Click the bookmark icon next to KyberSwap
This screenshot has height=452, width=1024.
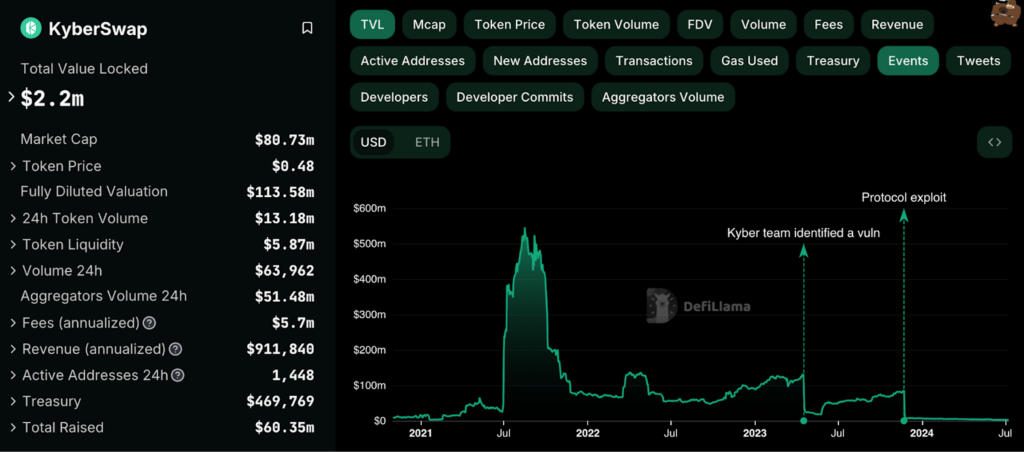tap(307, 28)
